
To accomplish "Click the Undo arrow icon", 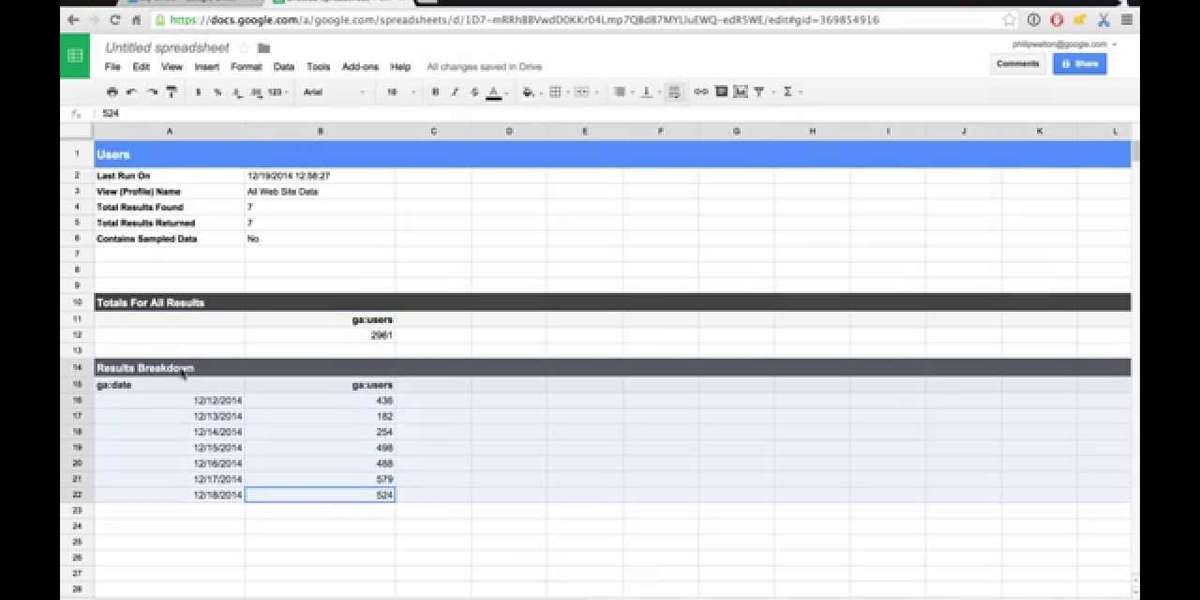I will 132,92.
